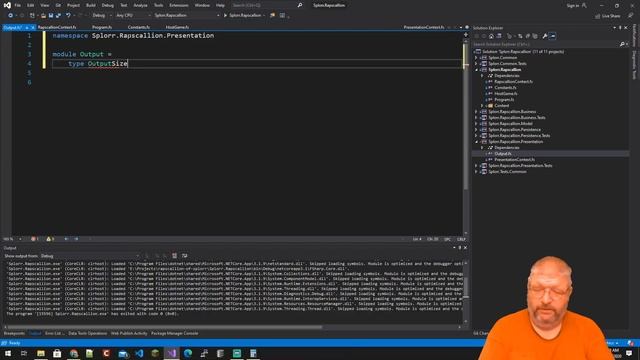
Task: Close the Output panel
Action: point(465,248)
